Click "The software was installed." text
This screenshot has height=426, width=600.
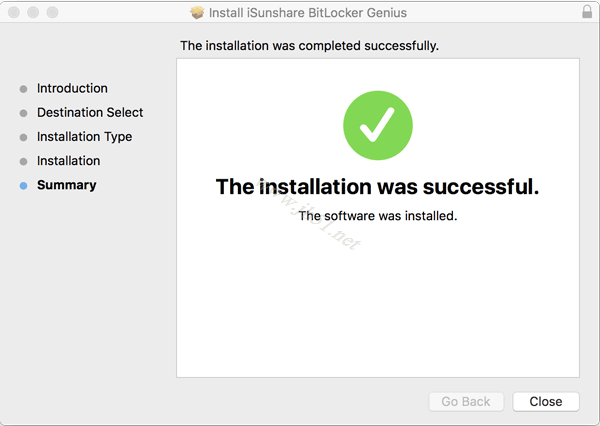[x=377, y=215]
